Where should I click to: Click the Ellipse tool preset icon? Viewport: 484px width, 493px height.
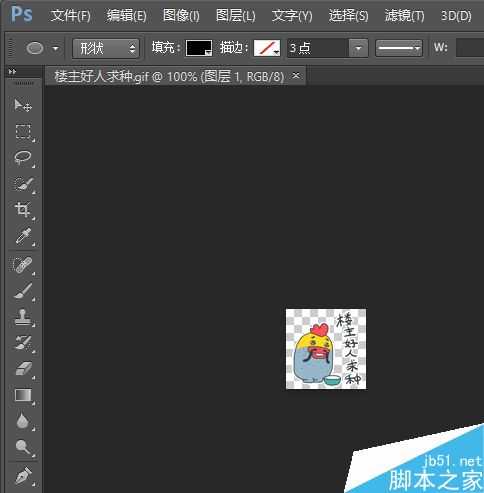[x=35, y=48]
